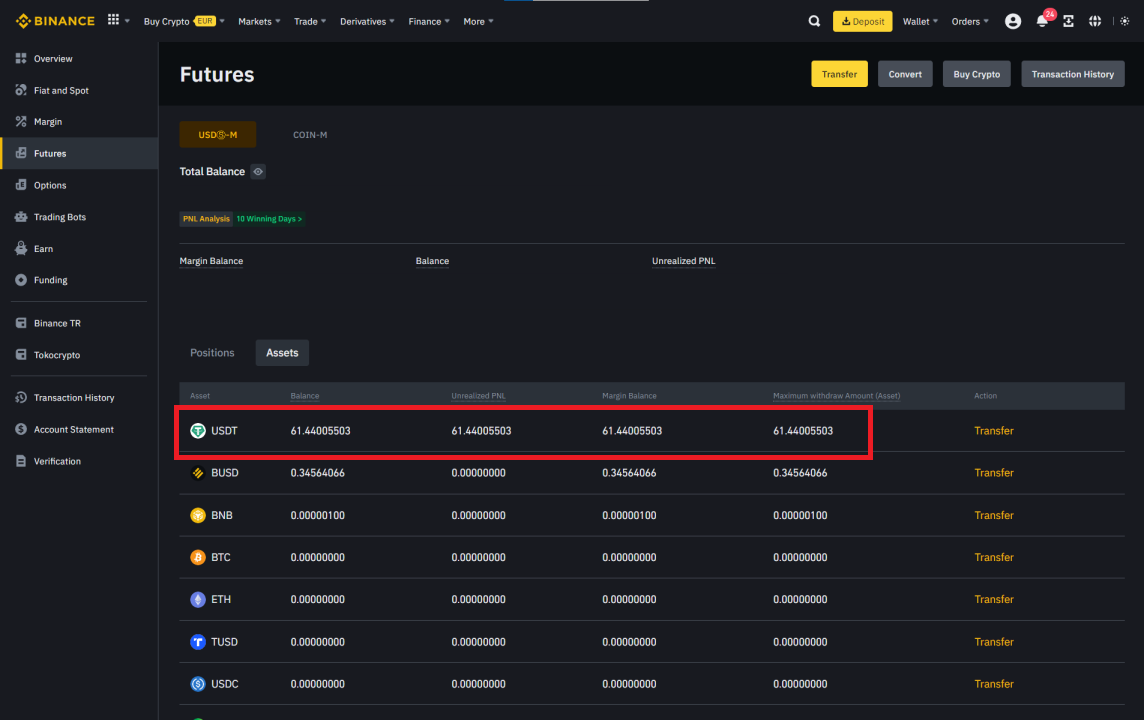Click Transfer in the BTC row

coord(994,557)
